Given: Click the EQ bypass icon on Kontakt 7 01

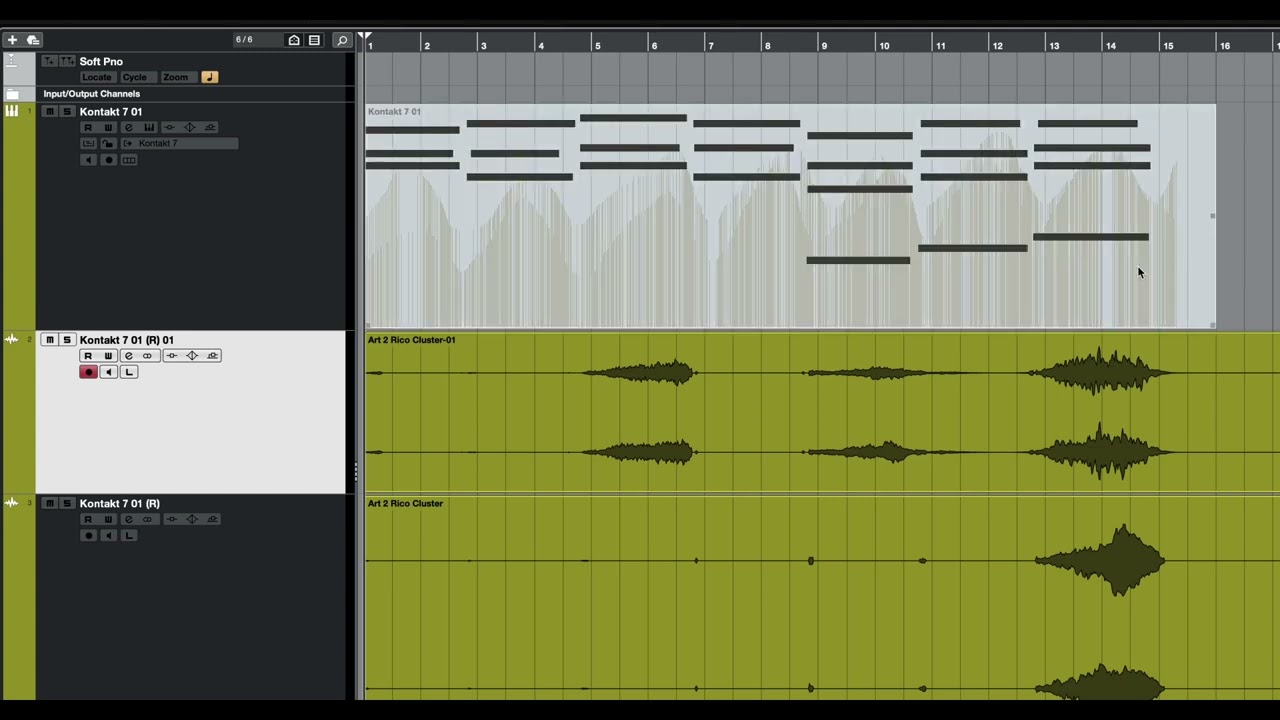Looking at the screenshot, I should 190,128.
